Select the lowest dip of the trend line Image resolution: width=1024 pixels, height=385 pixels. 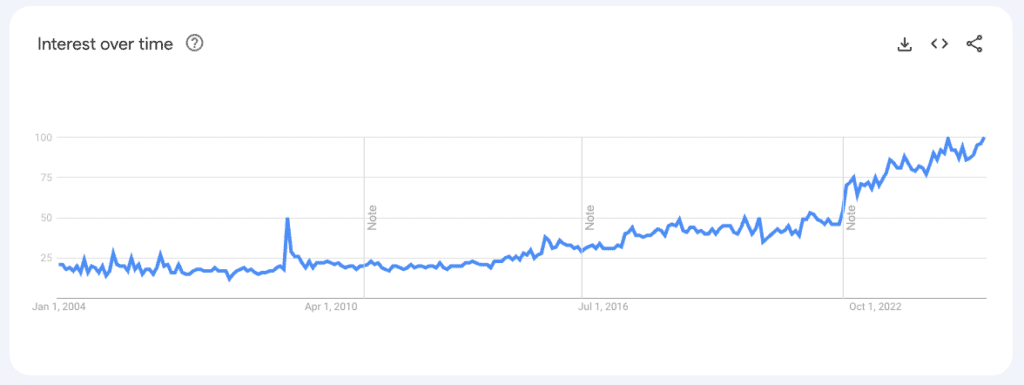(229, 279)
